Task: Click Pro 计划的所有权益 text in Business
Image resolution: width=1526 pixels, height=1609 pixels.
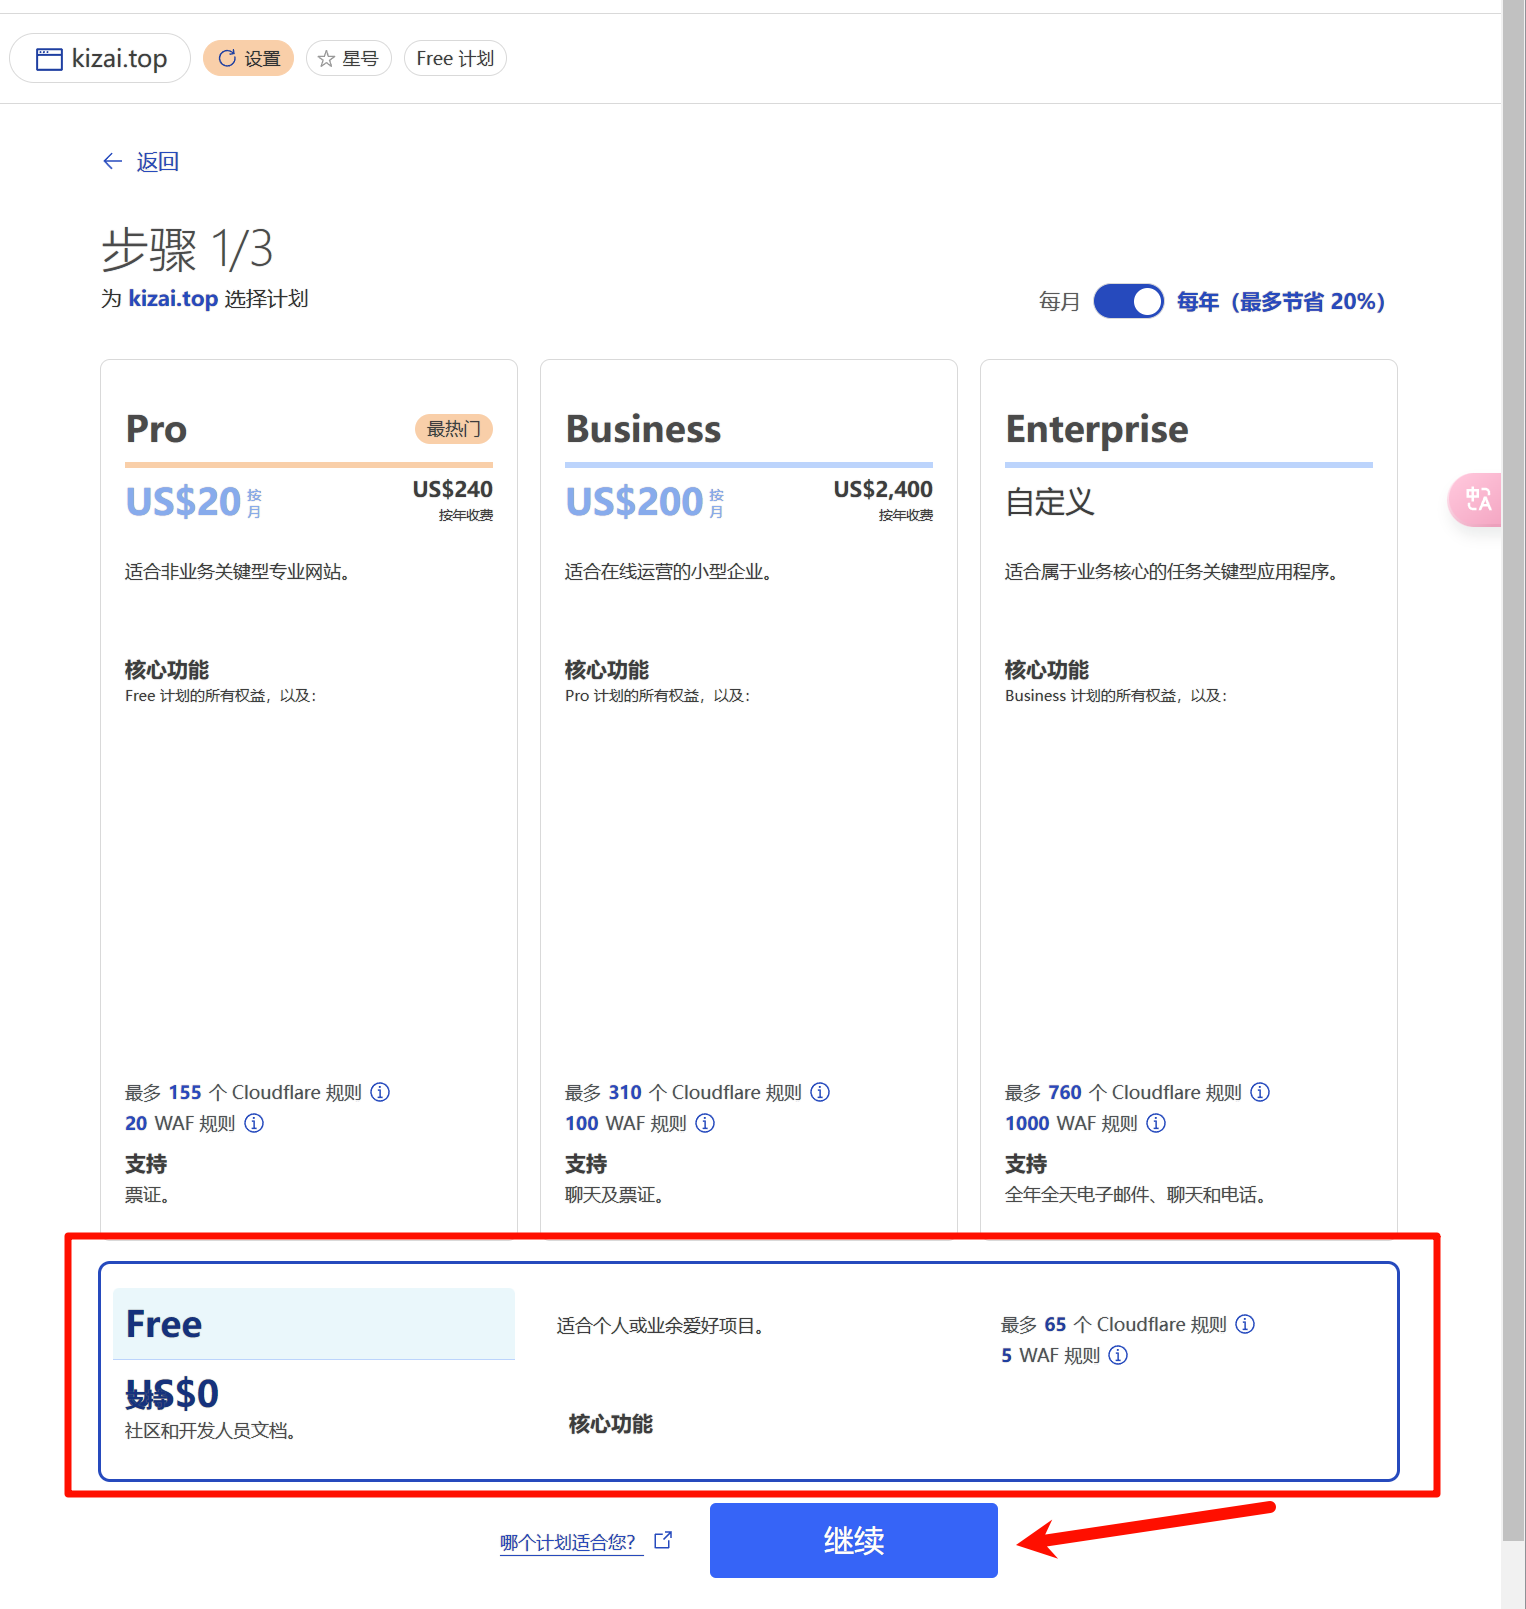Action: tap(657, 696)
